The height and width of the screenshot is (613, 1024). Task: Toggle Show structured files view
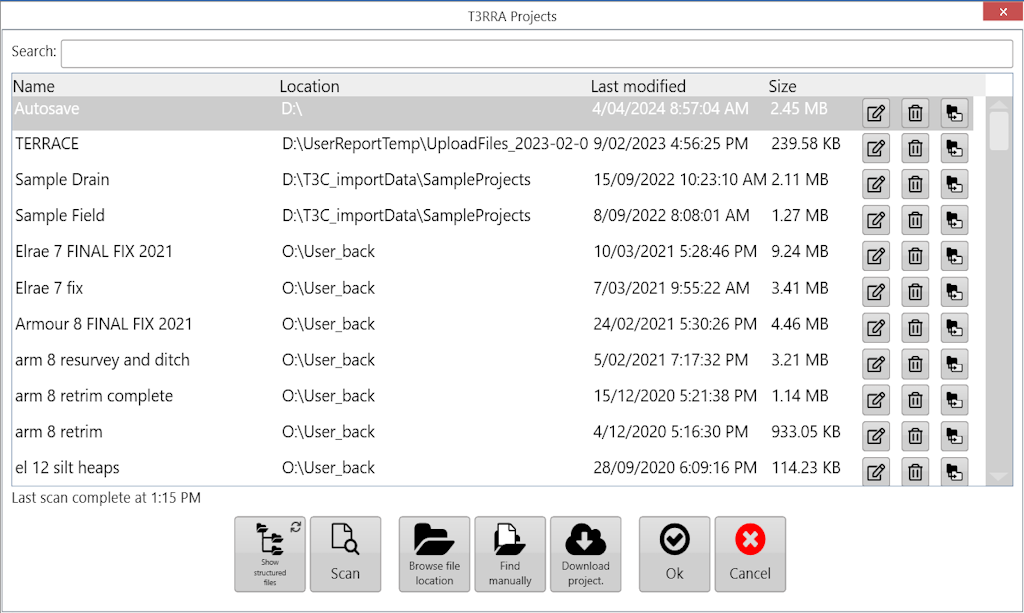[270, 554]
